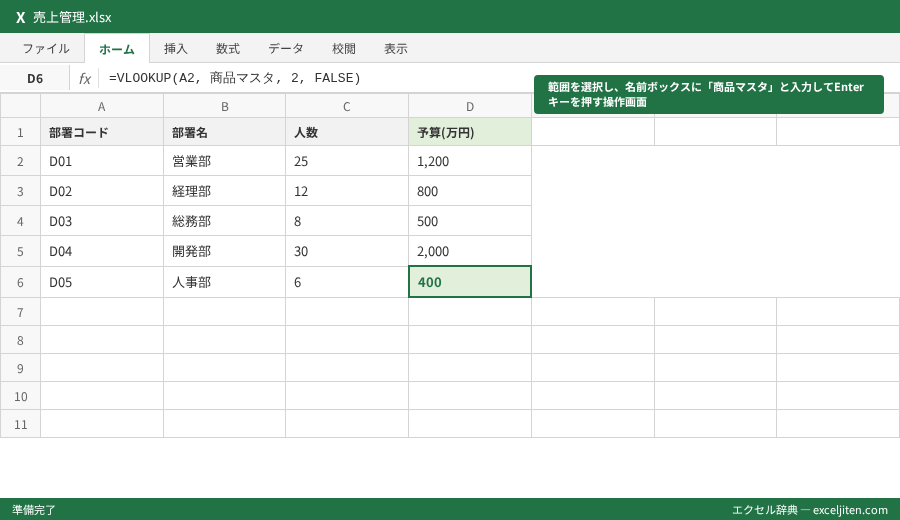
Task: Select column D header
Action: pyautogui.click(x=470, y=106)
